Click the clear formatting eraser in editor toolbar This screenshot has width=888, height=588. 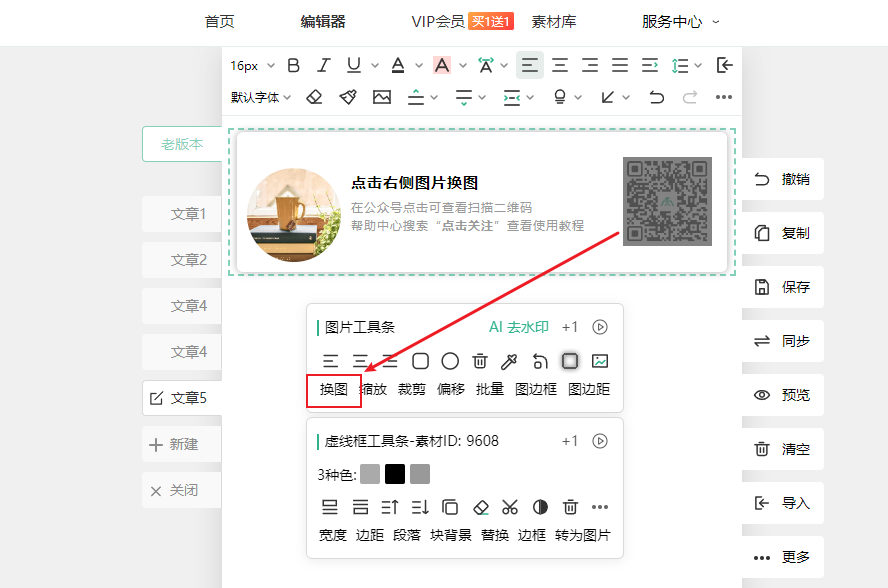point(314,97)
